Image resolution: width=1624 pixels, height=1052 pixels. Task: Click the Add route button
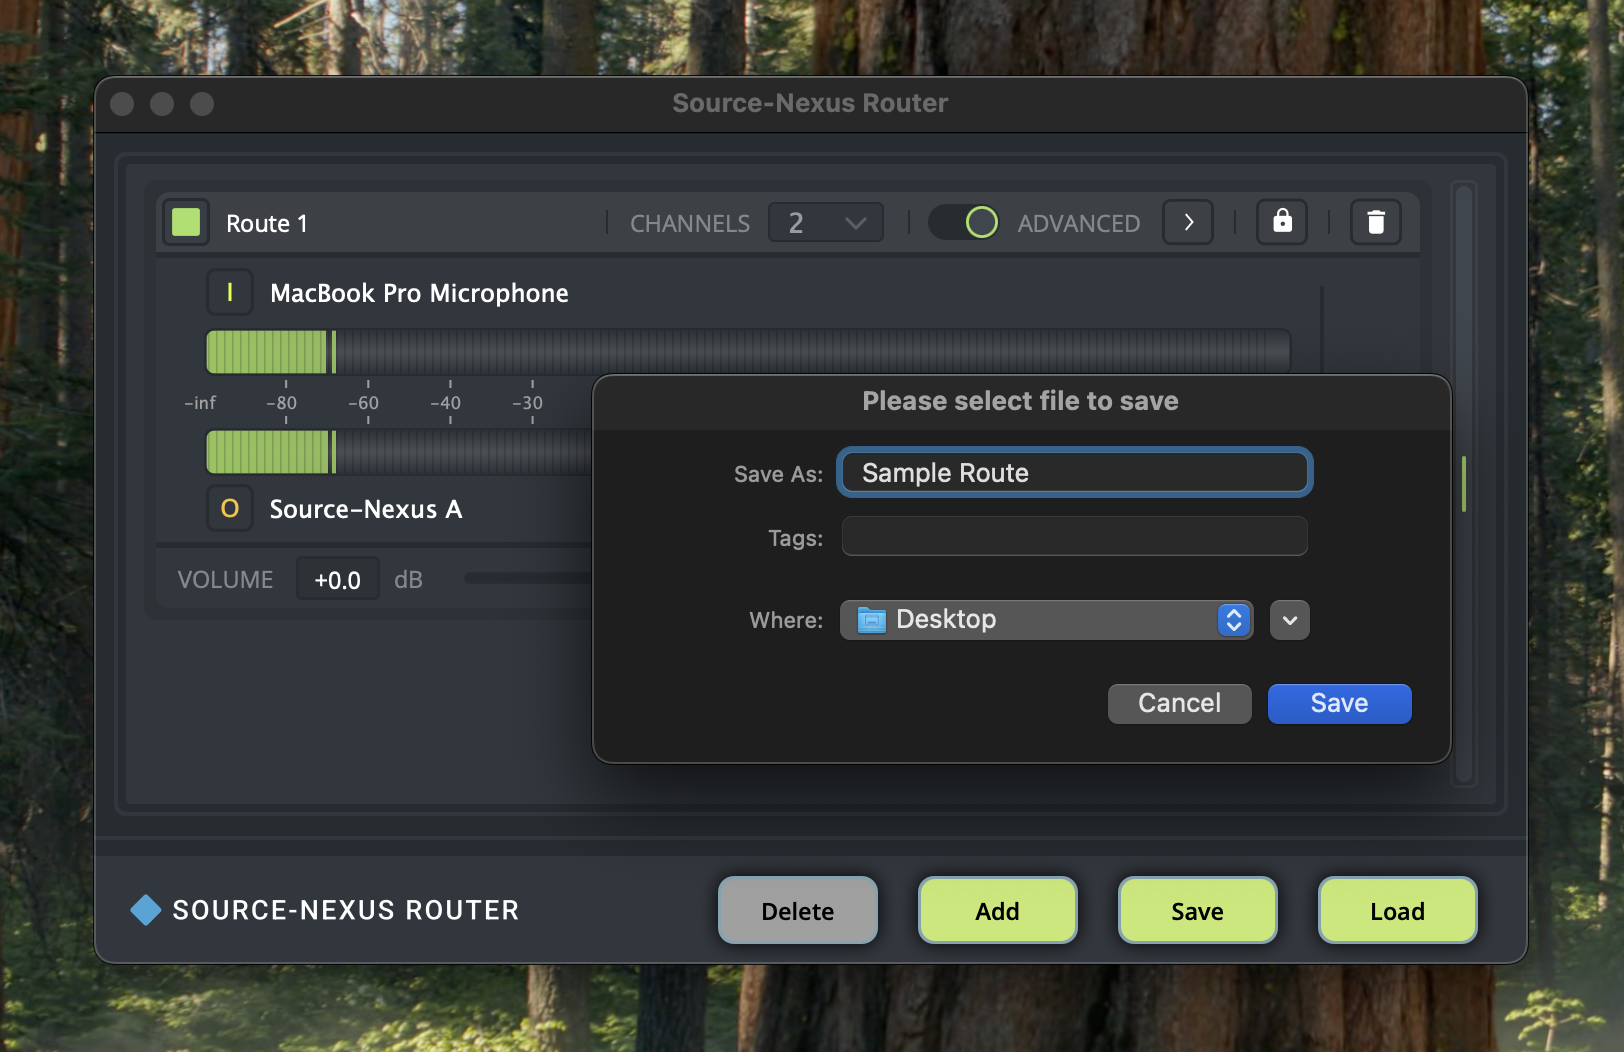point(998,911)
